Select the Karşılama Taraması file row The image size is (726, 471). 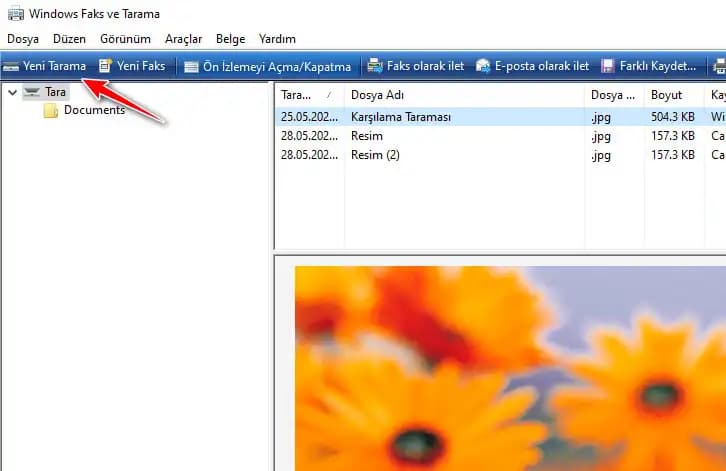(401, 117)
